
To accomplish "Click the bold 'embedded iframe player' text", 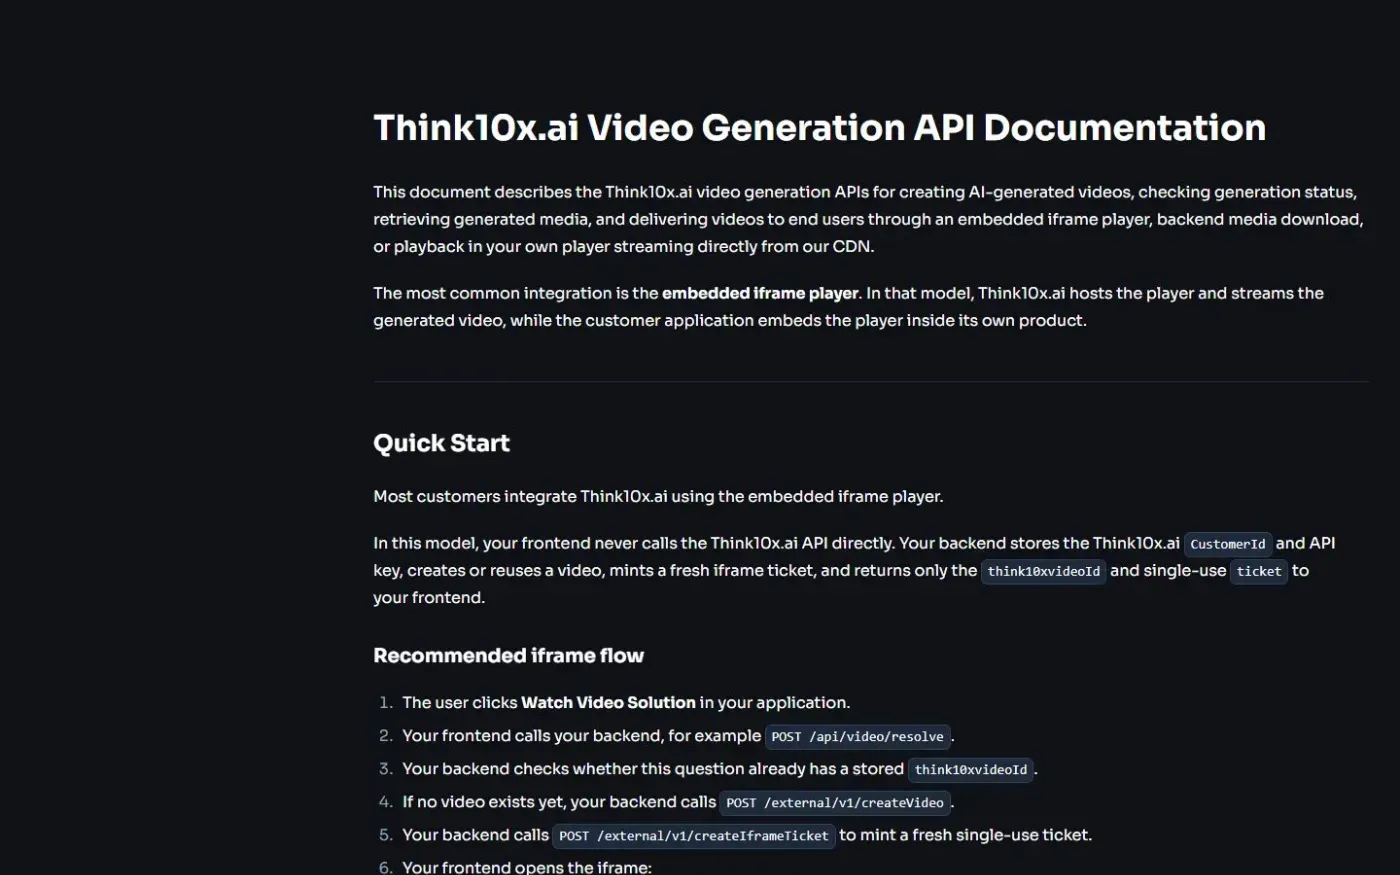I will 760,293.
